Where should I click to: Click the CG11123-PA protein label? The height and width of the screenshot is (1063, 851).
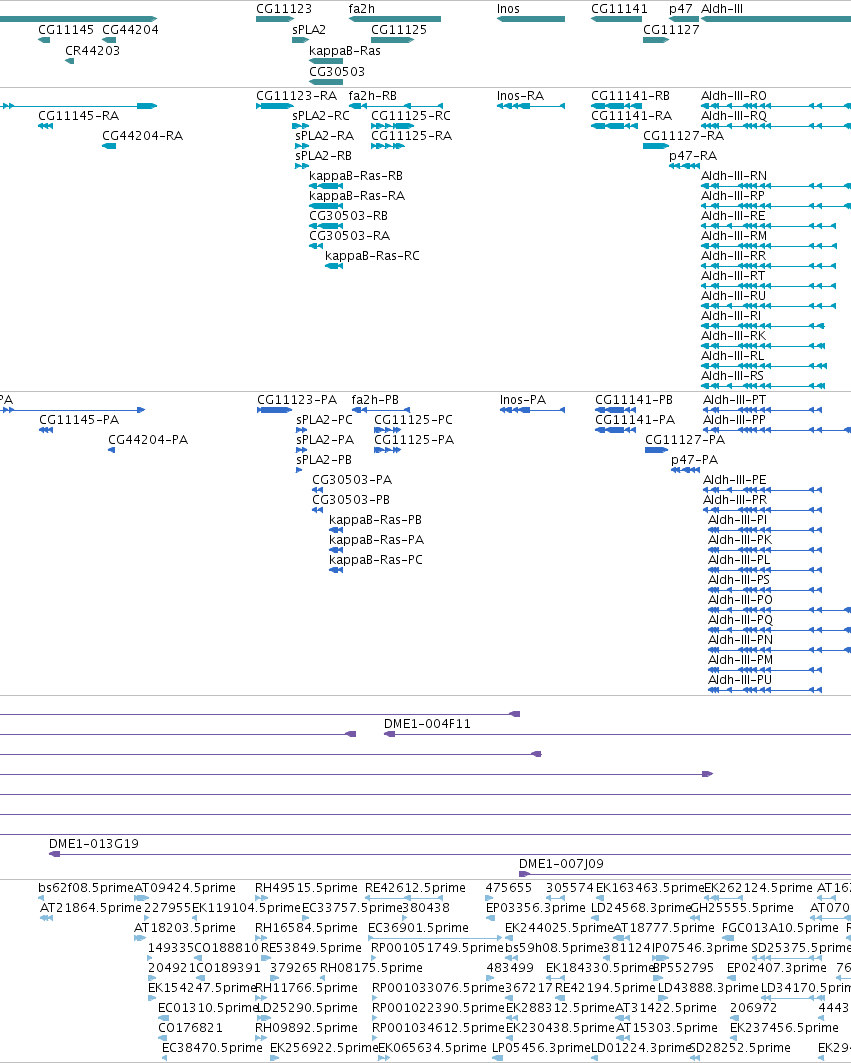(297, 400)
